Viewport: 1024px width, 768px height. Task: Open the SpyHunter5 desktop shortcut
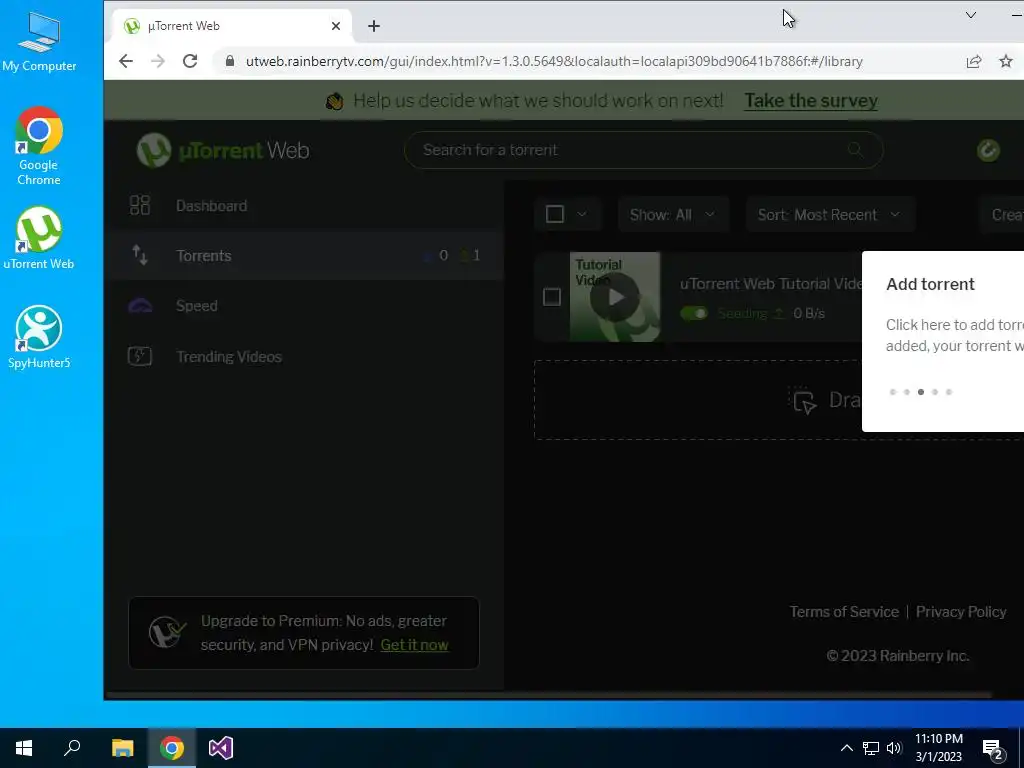(39, 337)
